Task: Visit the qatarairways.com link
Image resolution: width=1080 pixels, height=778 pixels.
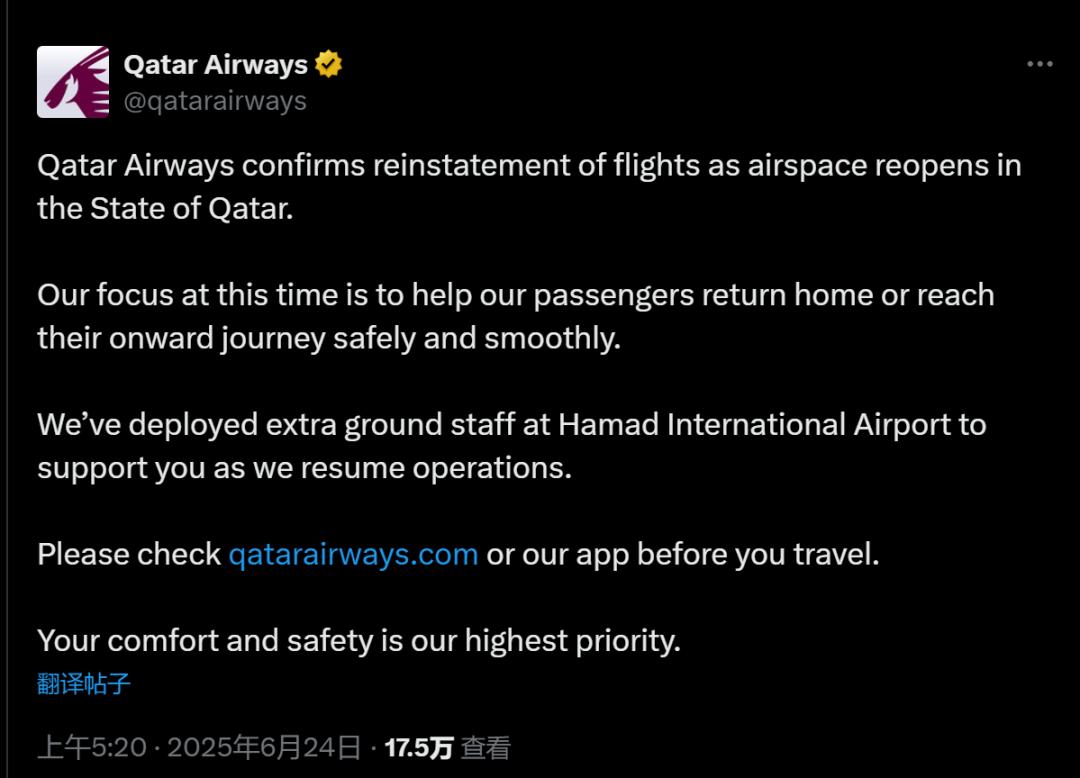Action: point(353,554)
